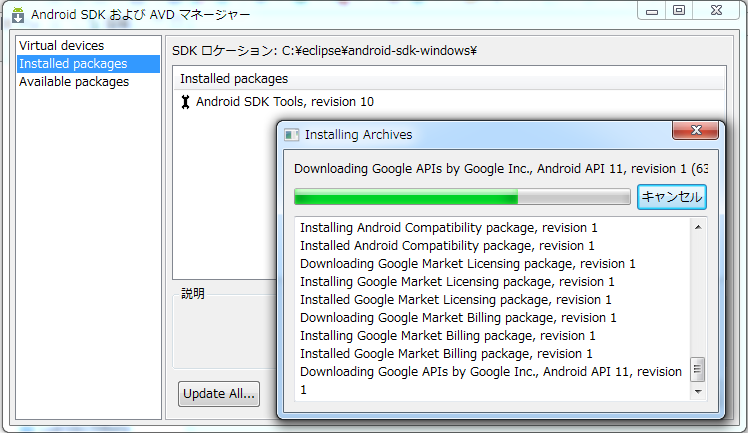Click the log scroll down arrow
748x433 pixels.
pos(698,392)
